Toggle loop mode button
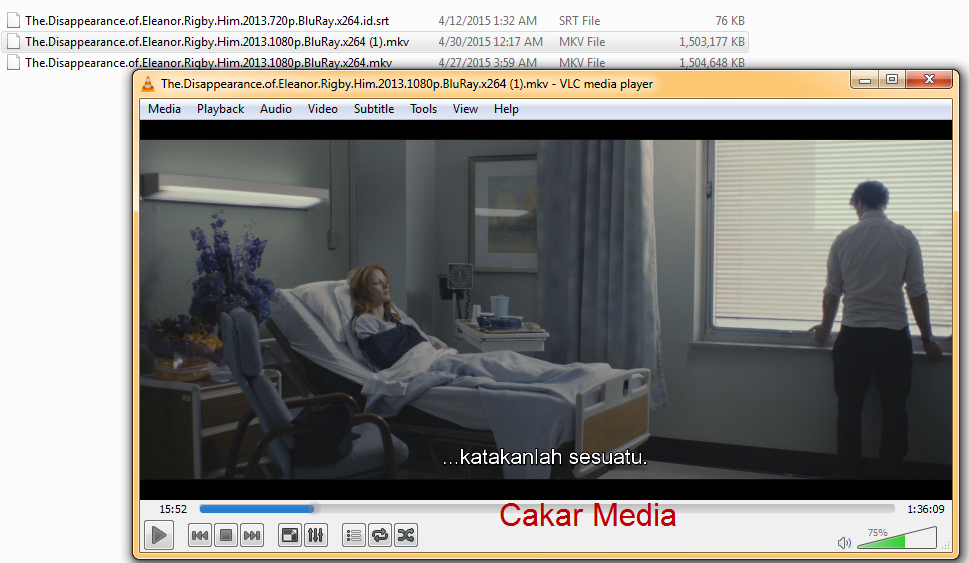The width and height of the screenshot is (969, 563). 380,535
